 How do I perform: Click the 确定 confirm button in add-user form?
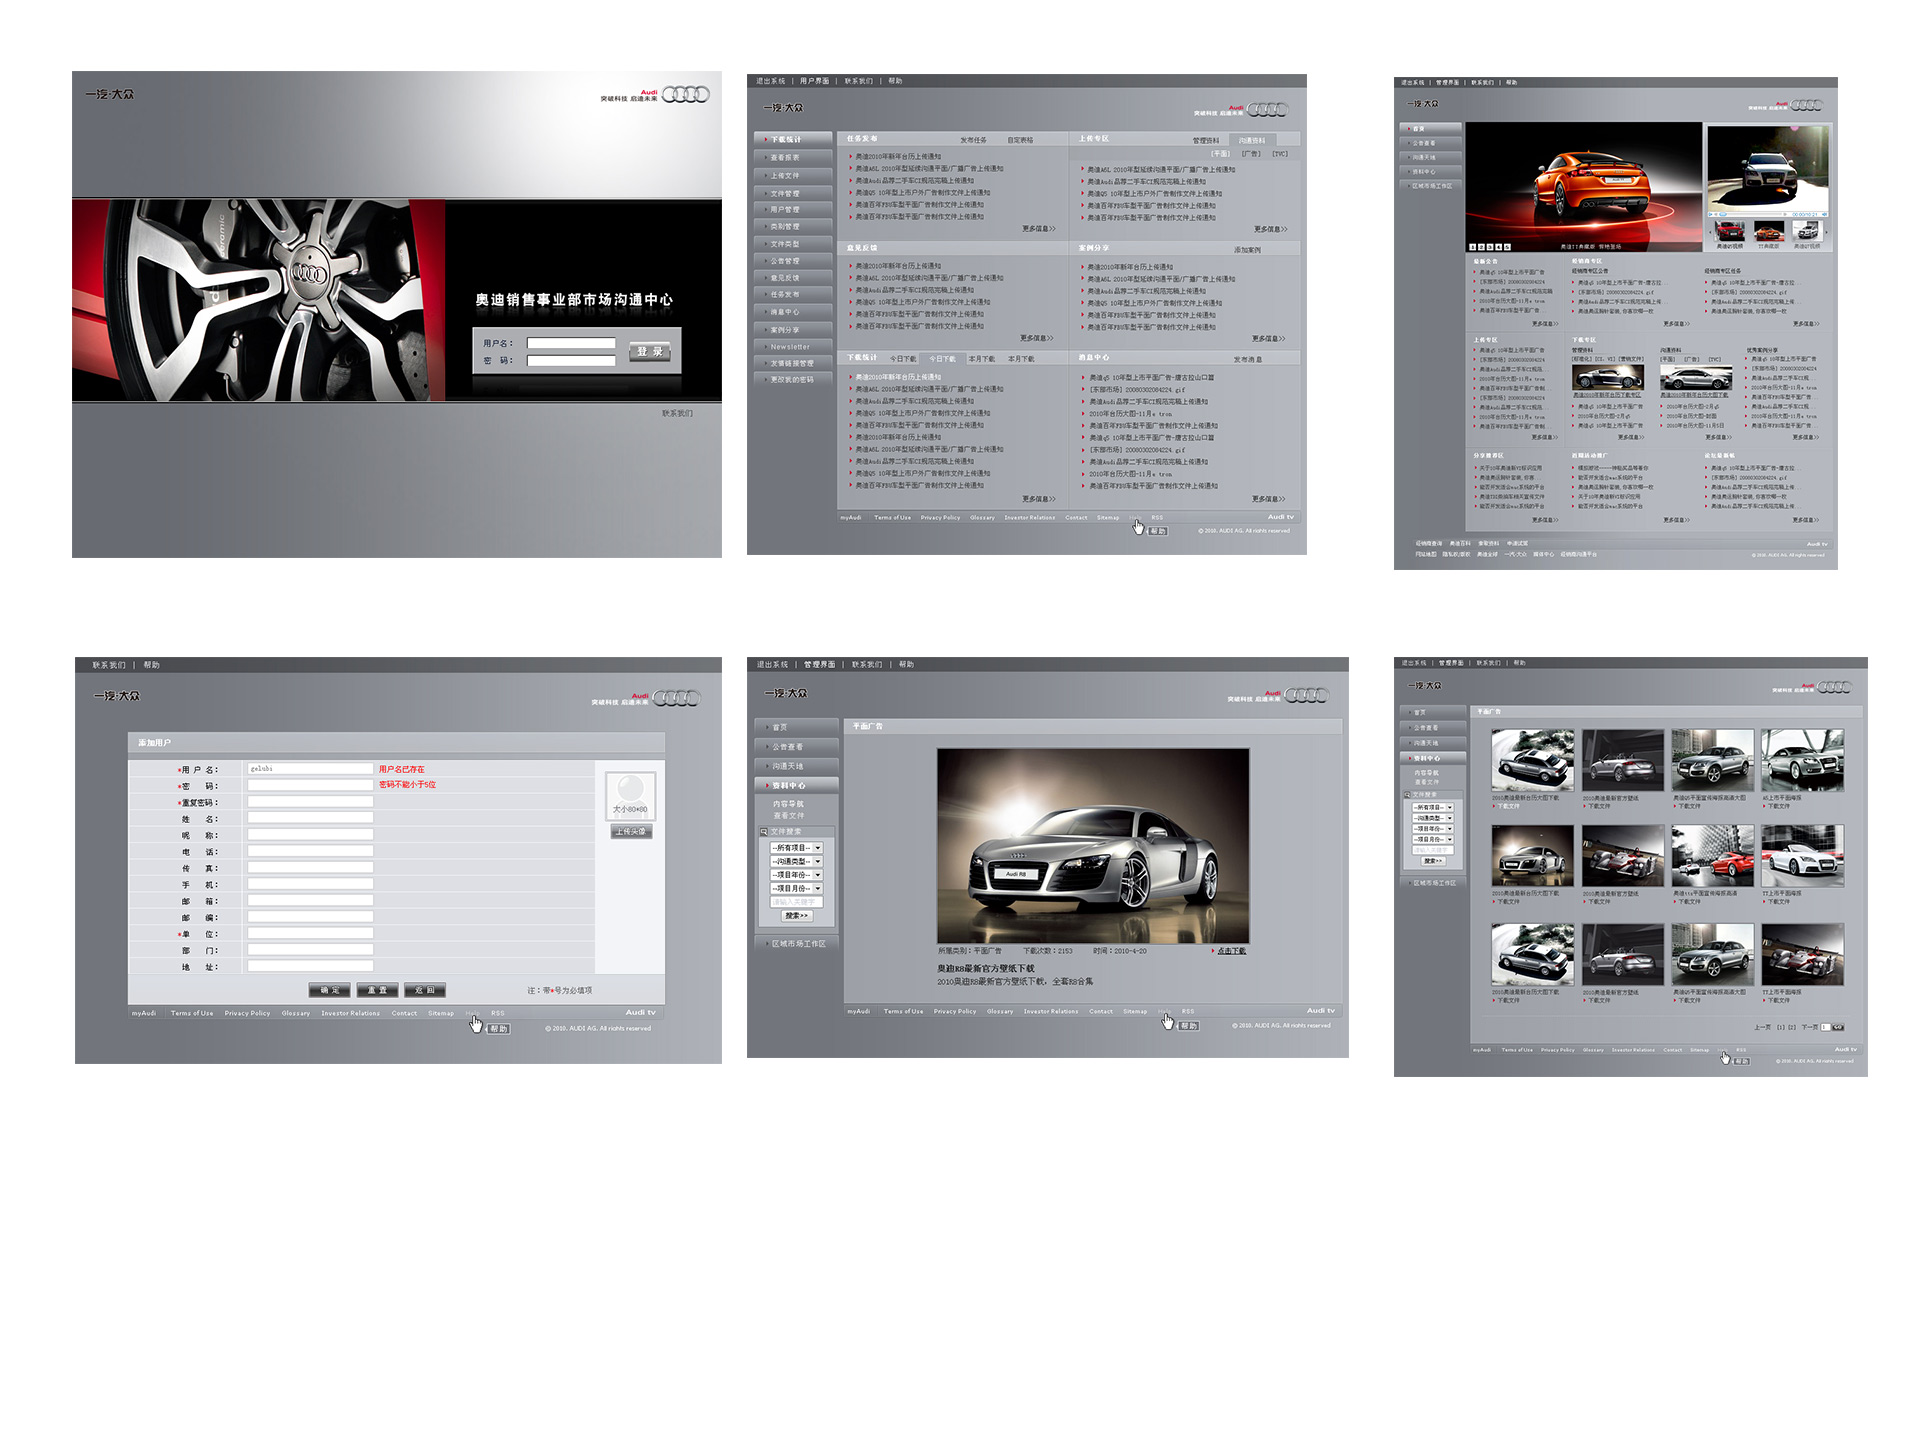329,990
